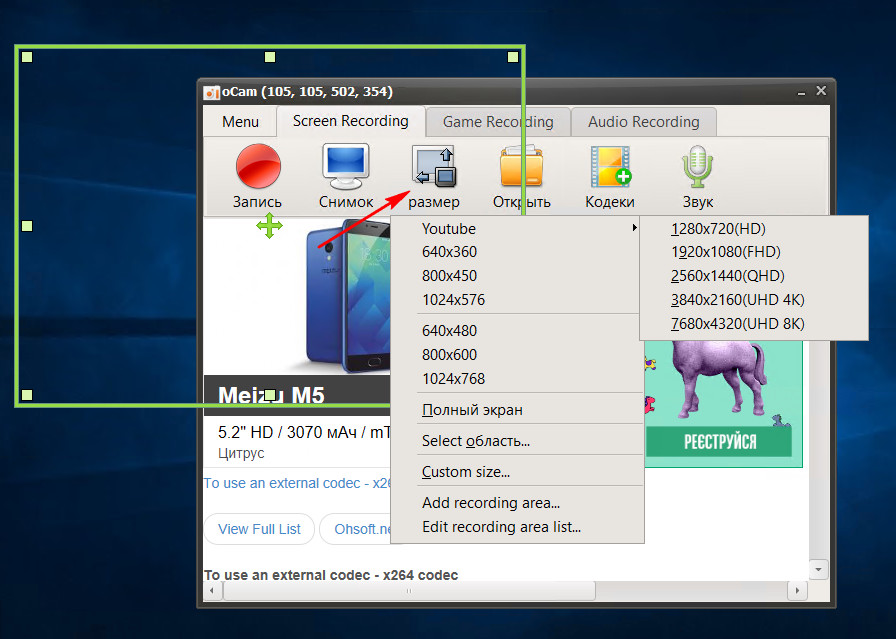Click the top-middle recording frame handle
The height and width of the screenshot is (639, 896).
click(x=270, y=57)
